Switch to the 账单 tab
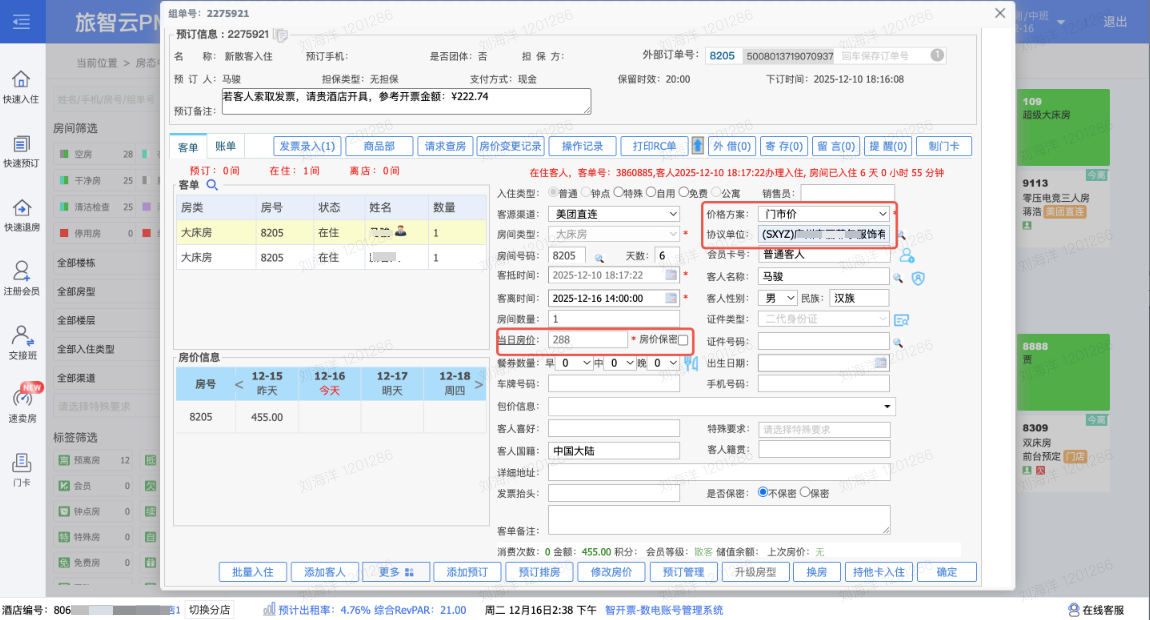Screen dimensions: 1150x620 (x=225, y=147)
